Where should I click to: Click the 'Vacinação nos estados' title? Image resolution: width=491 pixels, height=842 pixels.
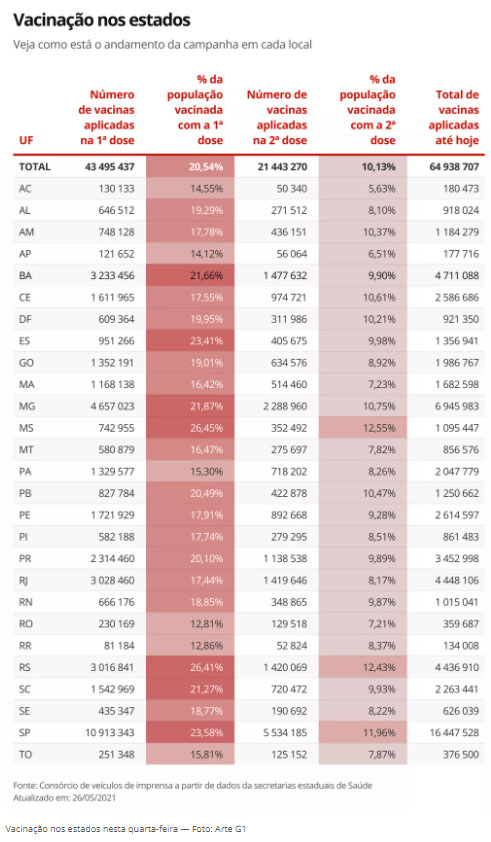[102, 20]
